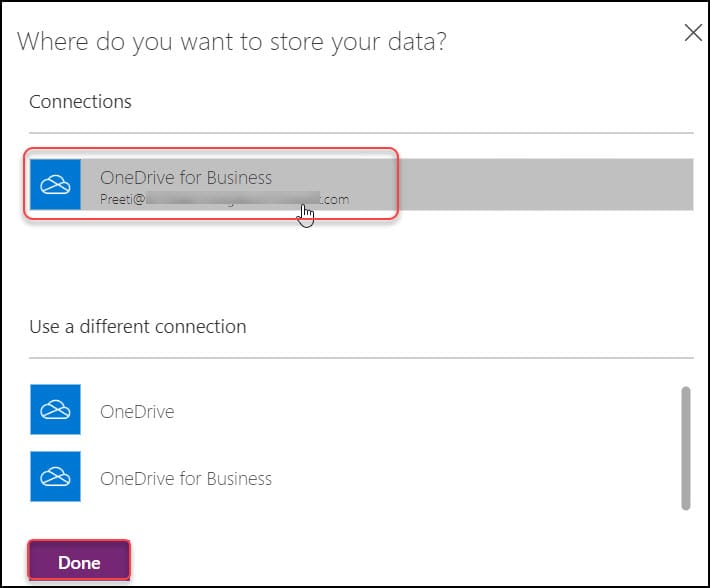Pick the OneDrive for Business label in the lower list
The width and height of the screenshot is (710, 588).
coord(186,478)
